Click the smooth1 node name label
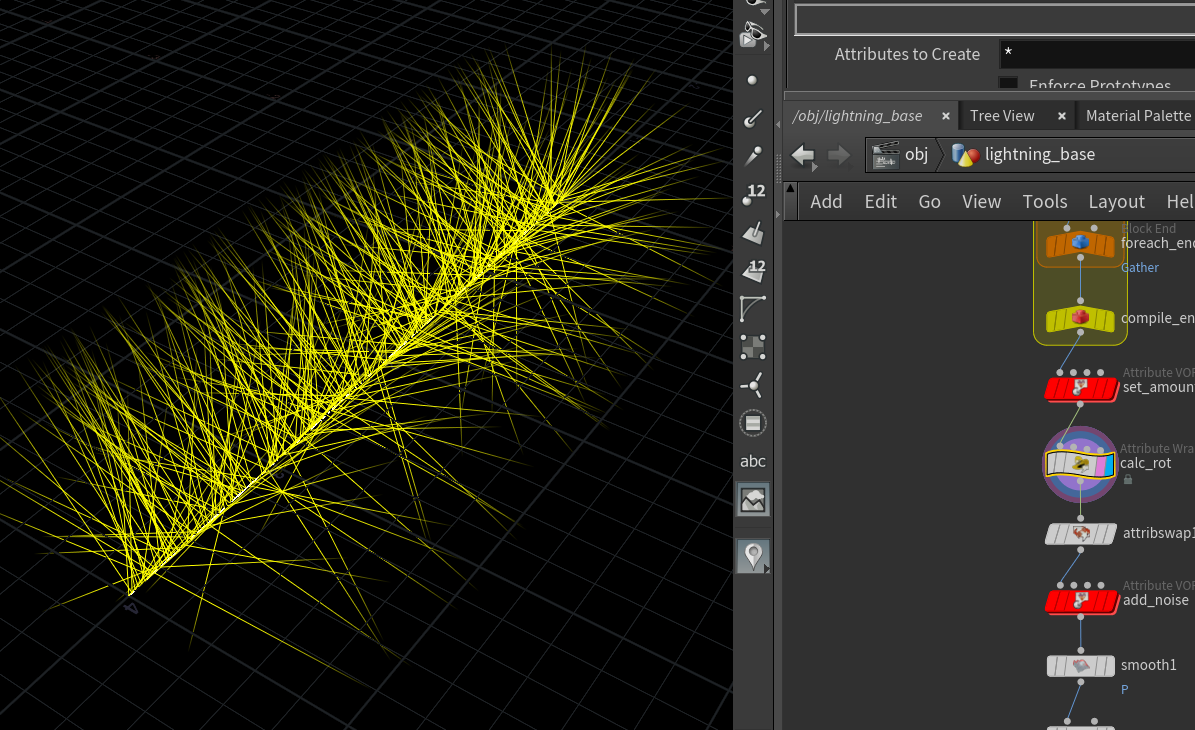 tap(1149, 665)
